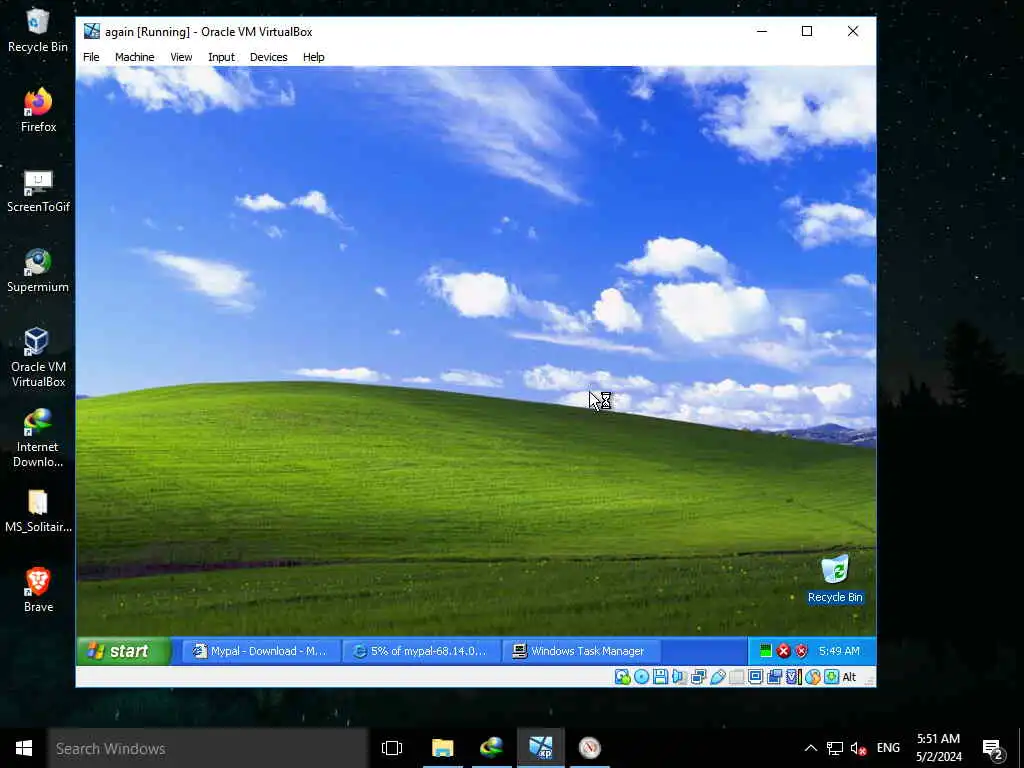This screenshot has height=768, width=1024.
Task: Click the grayed shared folders icon in VirtualBox status bar
Action: tap(736, 677)
